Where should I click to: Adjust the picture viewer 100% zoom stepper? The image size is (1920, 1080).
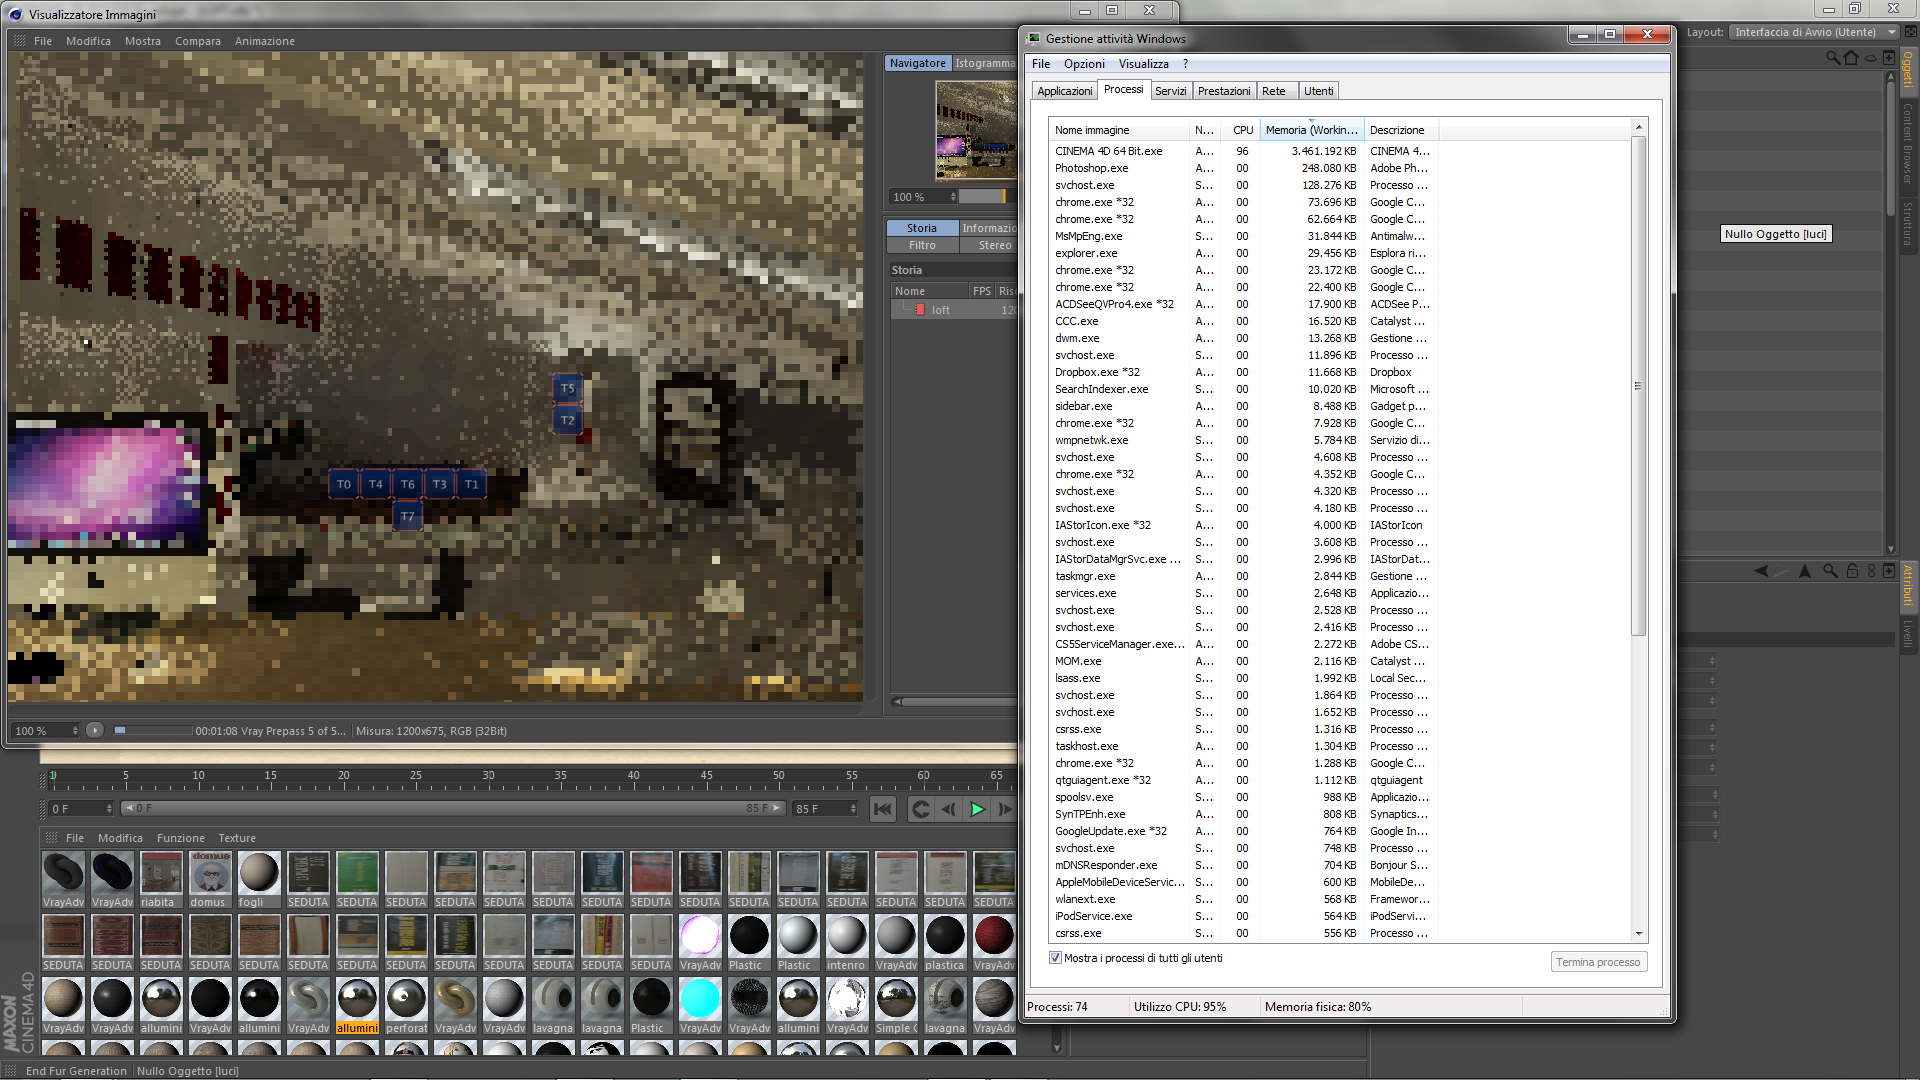[75, 731]
